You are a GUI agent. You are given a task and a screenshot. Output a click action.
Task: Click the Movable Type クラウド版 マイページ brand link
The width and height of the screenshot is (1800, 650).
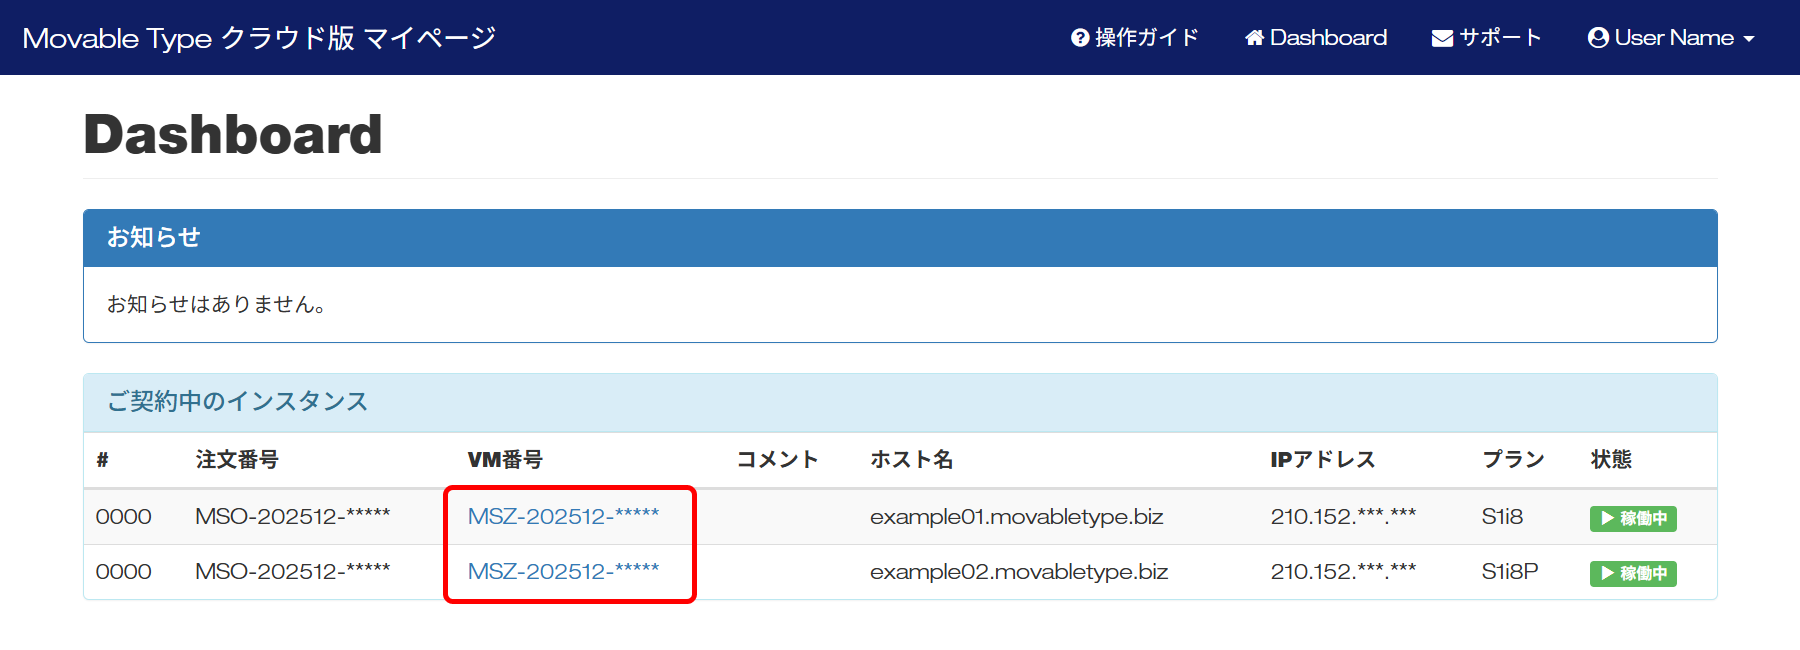point(259,38)
